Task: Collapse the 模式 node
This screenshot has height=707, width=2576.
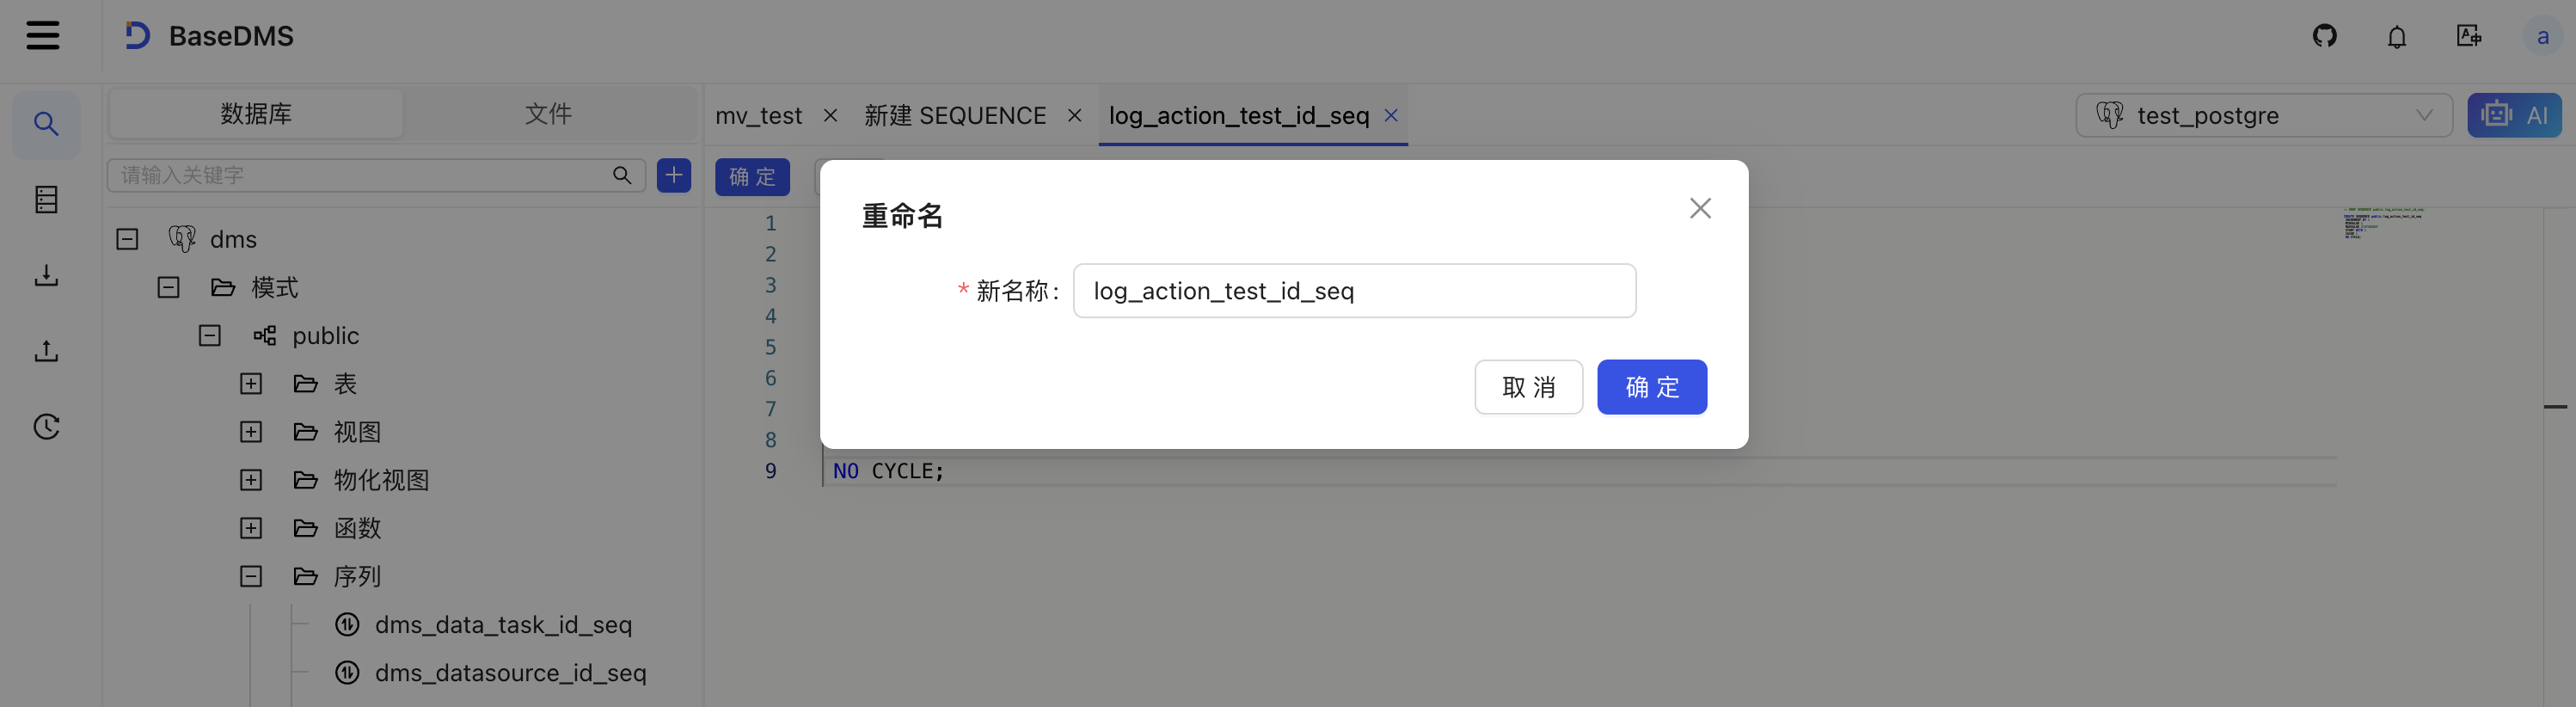Action: pos(168,287)
